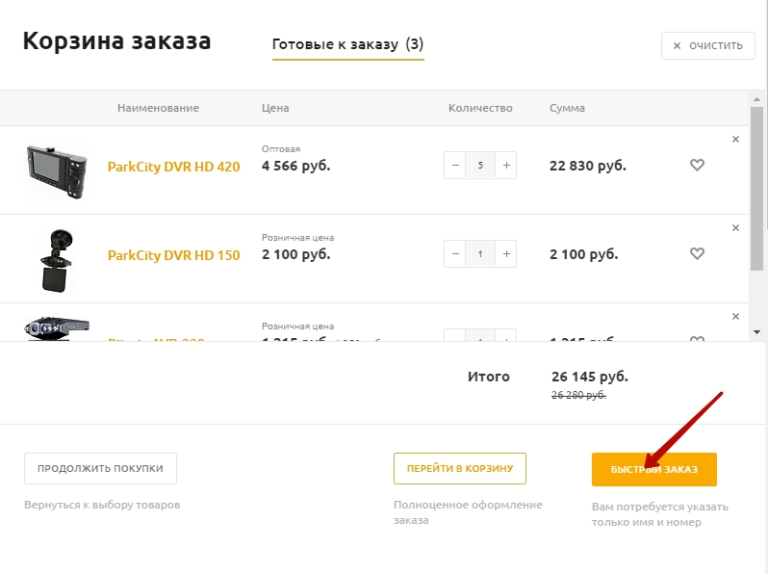Open the ParkCity DVR HD 420 product link
The height and width of the screenshot is (574, 768).
(174, 167)
